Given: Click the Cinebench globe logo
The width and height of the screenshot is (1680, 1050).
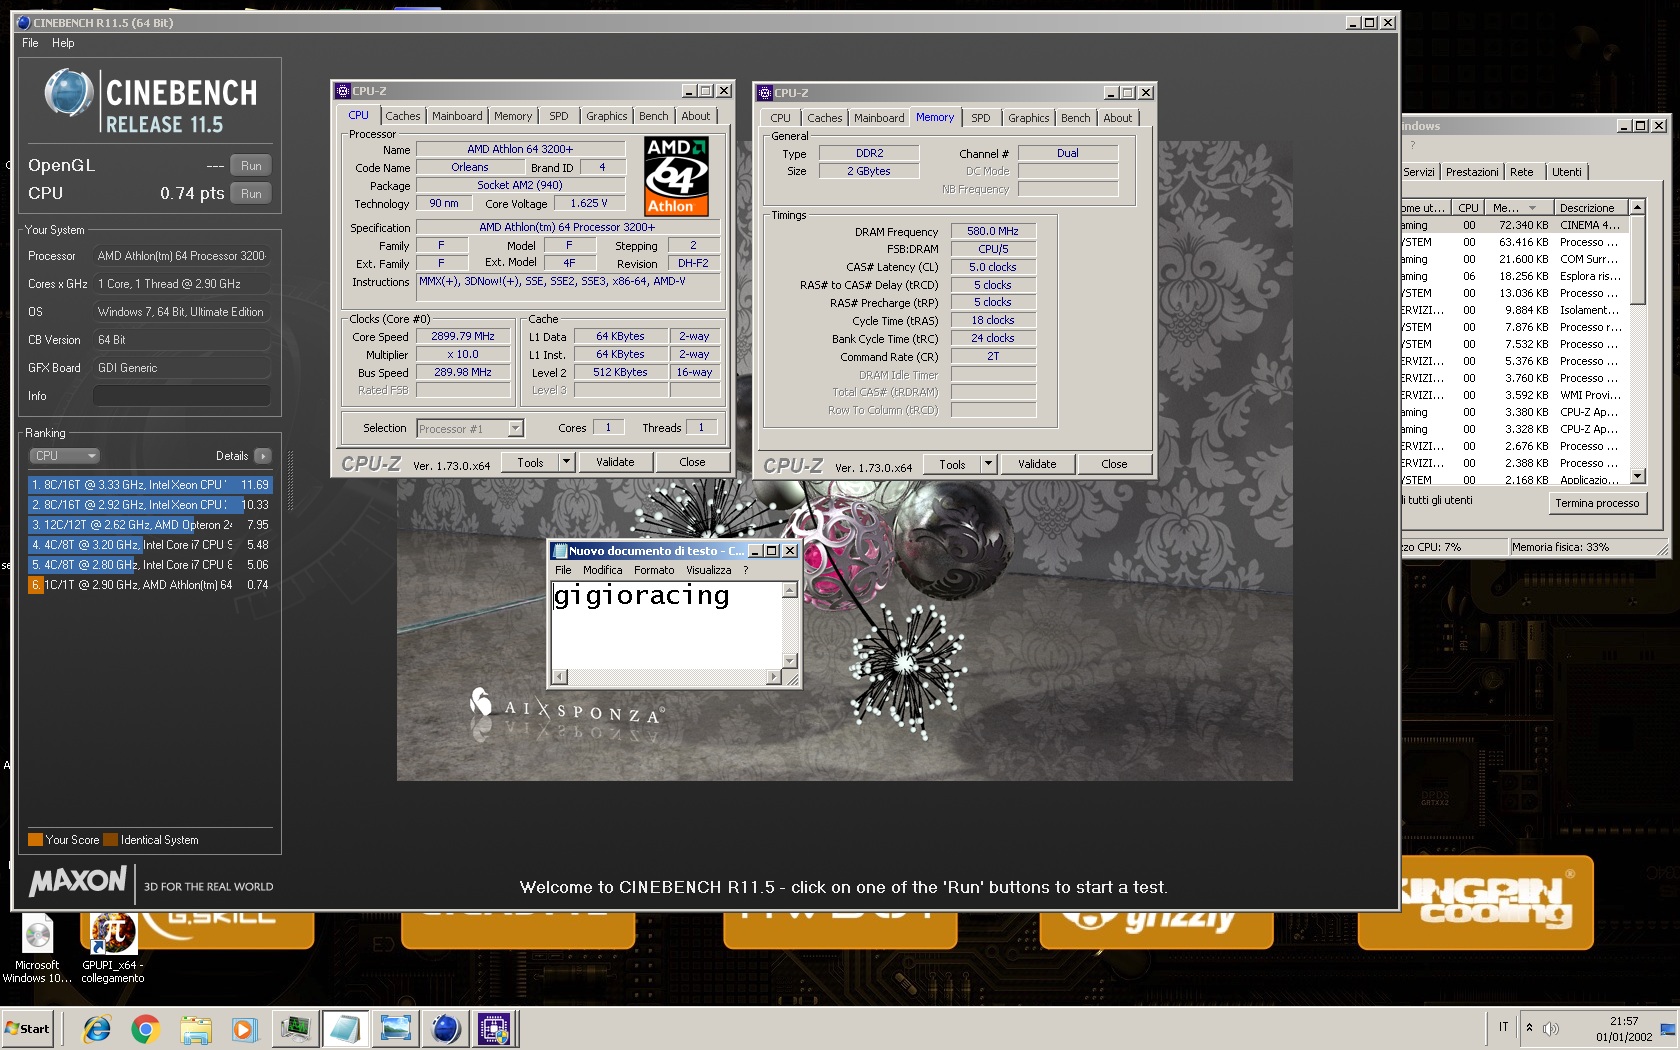Looking at the screenshot, I should tap(69, 93).
